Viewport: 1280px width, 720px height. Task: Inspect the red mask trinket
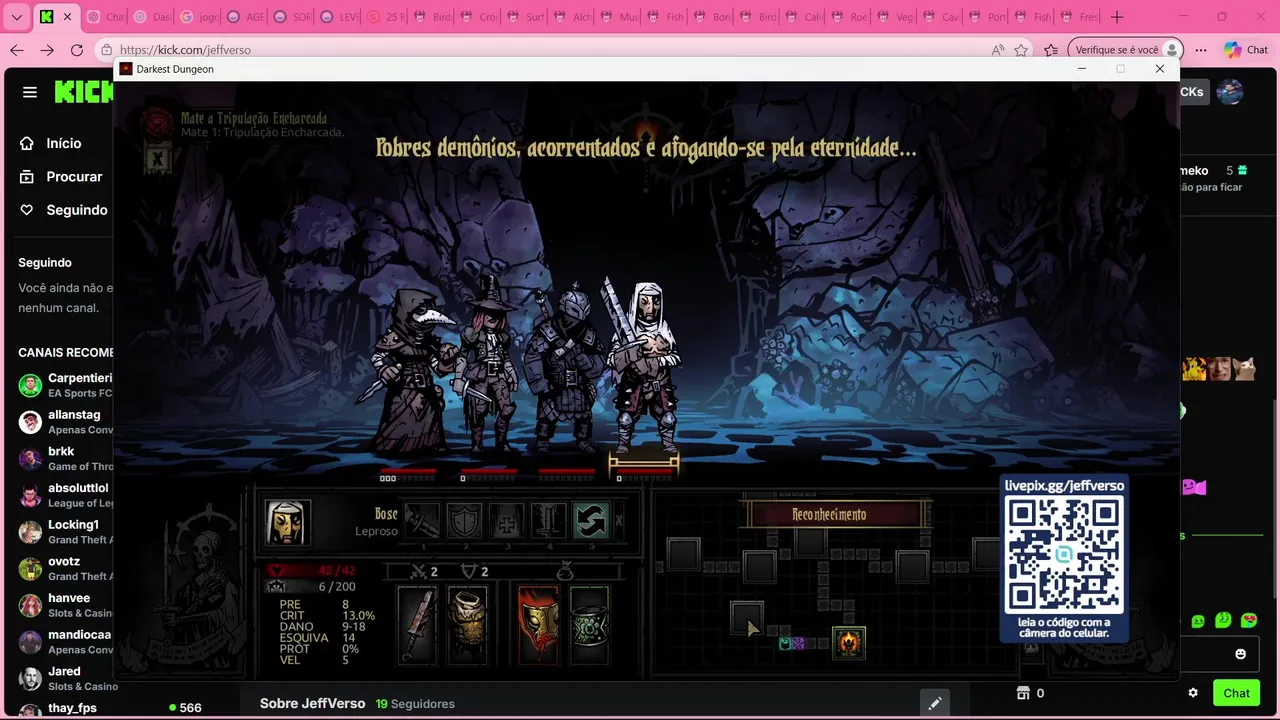pos(538,626)
